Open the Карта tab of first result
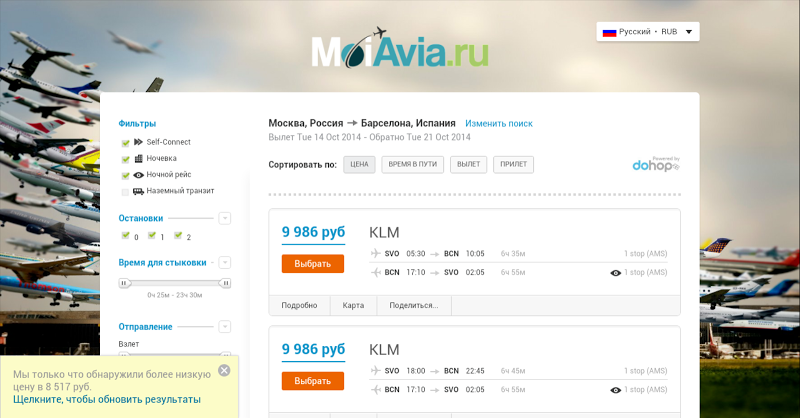The image size is (800, 418). tap(353, 305)
